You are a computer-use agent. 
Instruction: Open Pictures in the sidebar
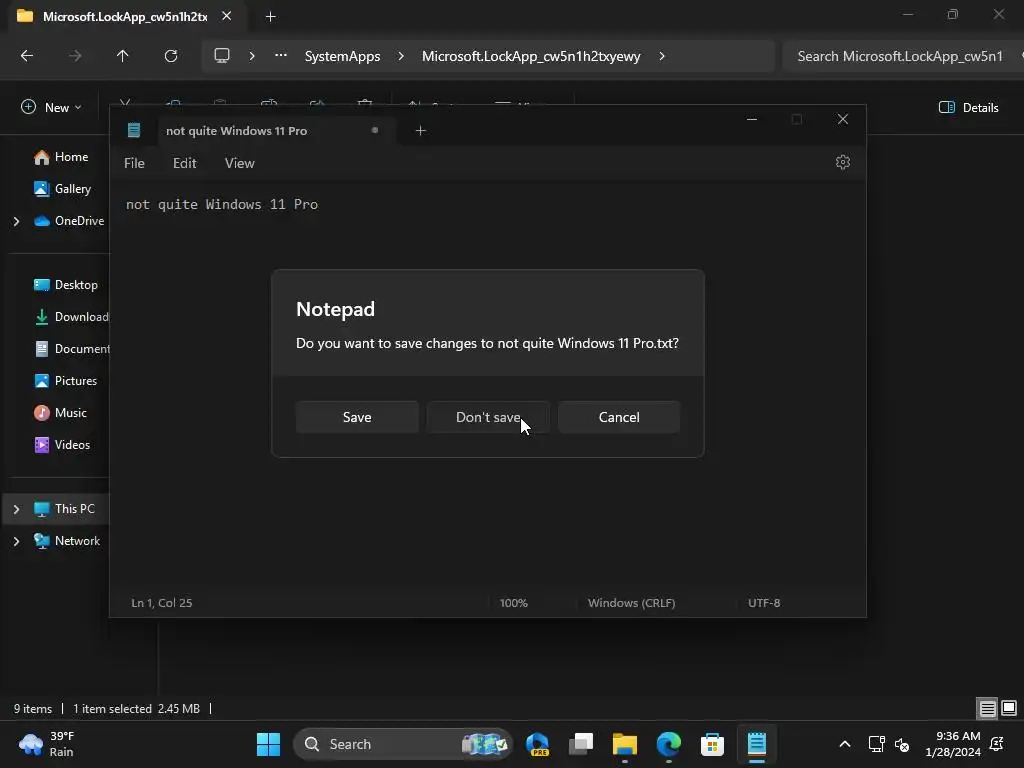click(66, 381)
